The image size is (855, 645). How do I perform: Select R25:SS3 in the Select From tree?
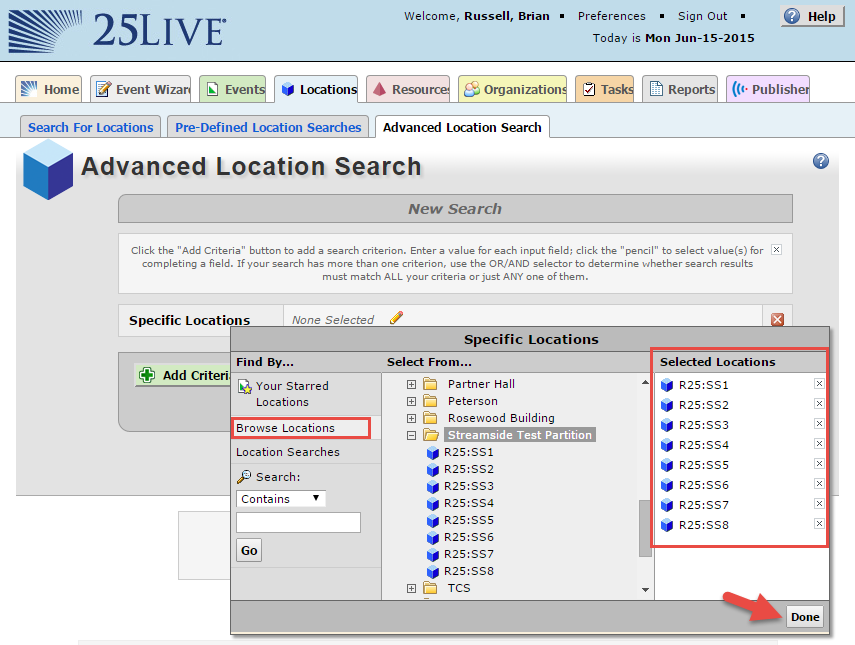point(460,486)
